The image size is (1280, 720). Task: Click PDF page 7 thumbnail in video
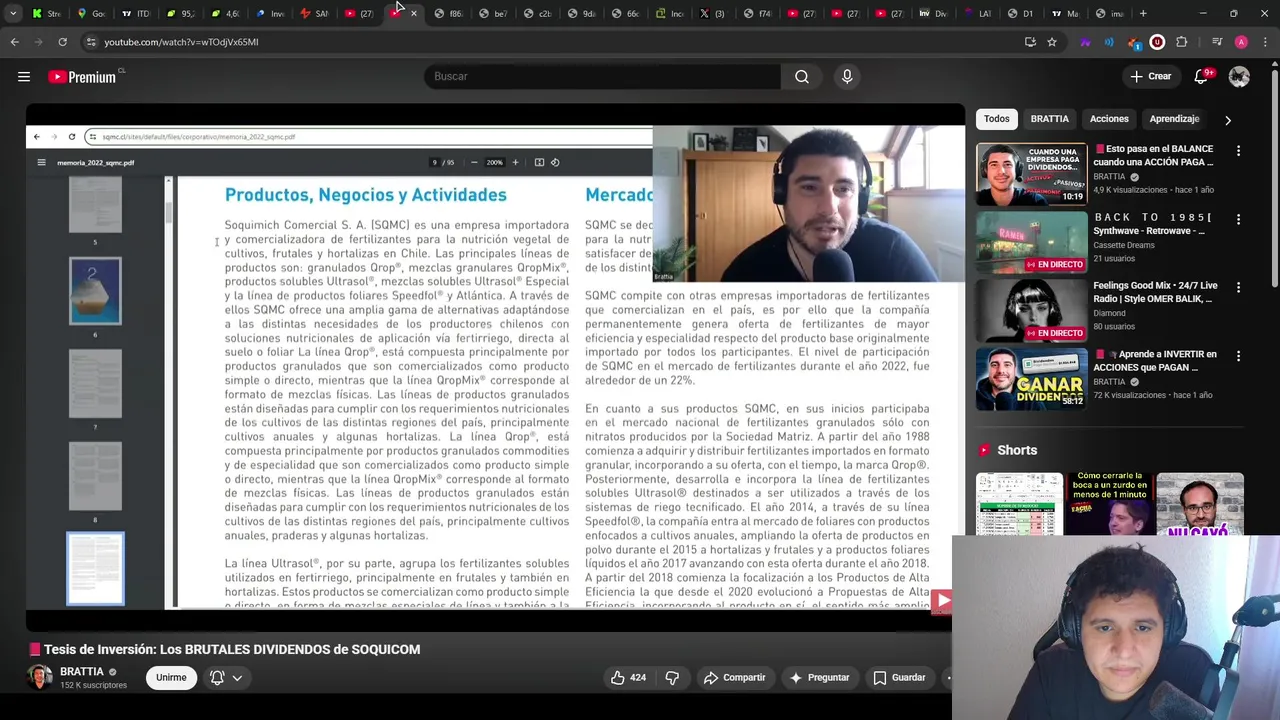click(x=95, y=384)
